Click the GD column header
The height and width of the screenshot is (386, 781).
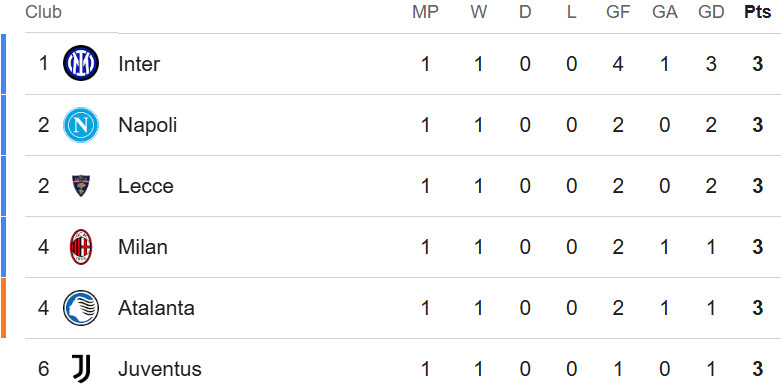(711, 12)
